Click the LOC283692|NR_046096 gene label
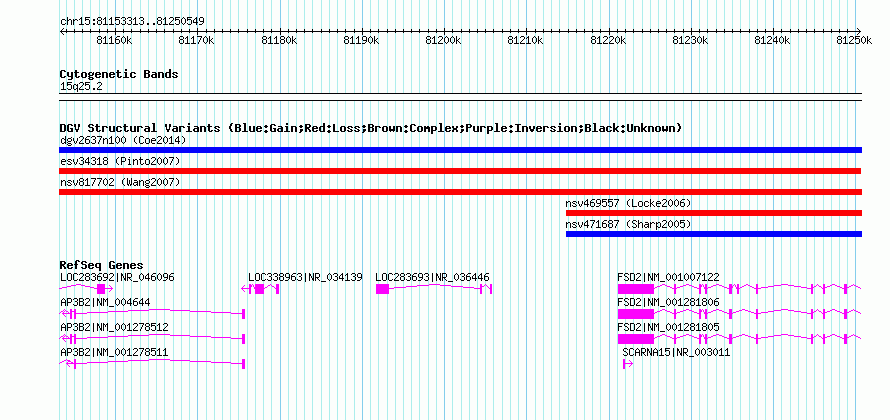Viewport: 890px width, 420px height. 117,277
